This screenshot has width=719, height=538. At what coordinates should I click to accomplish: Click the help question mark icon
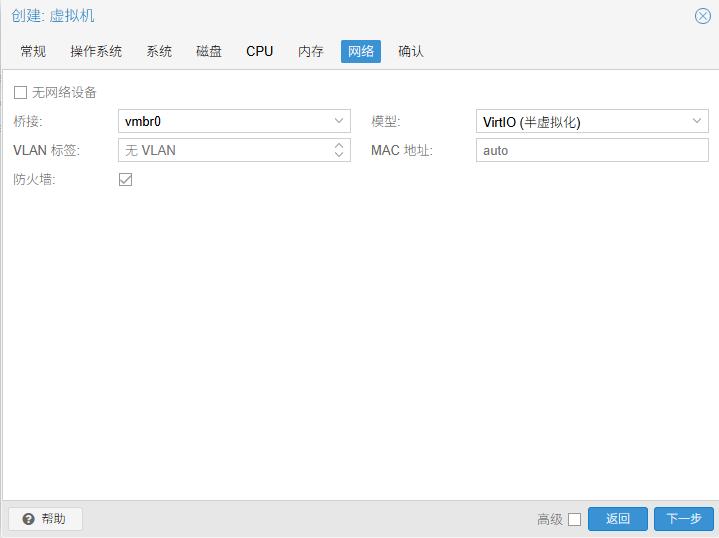(x=28, y=519)
